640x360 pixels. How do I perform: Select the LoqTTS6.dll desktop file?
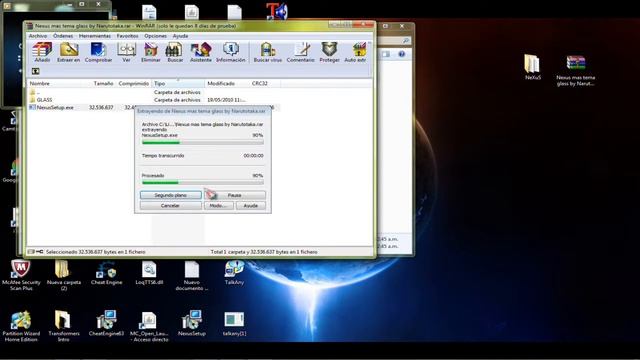click(149, 273)
